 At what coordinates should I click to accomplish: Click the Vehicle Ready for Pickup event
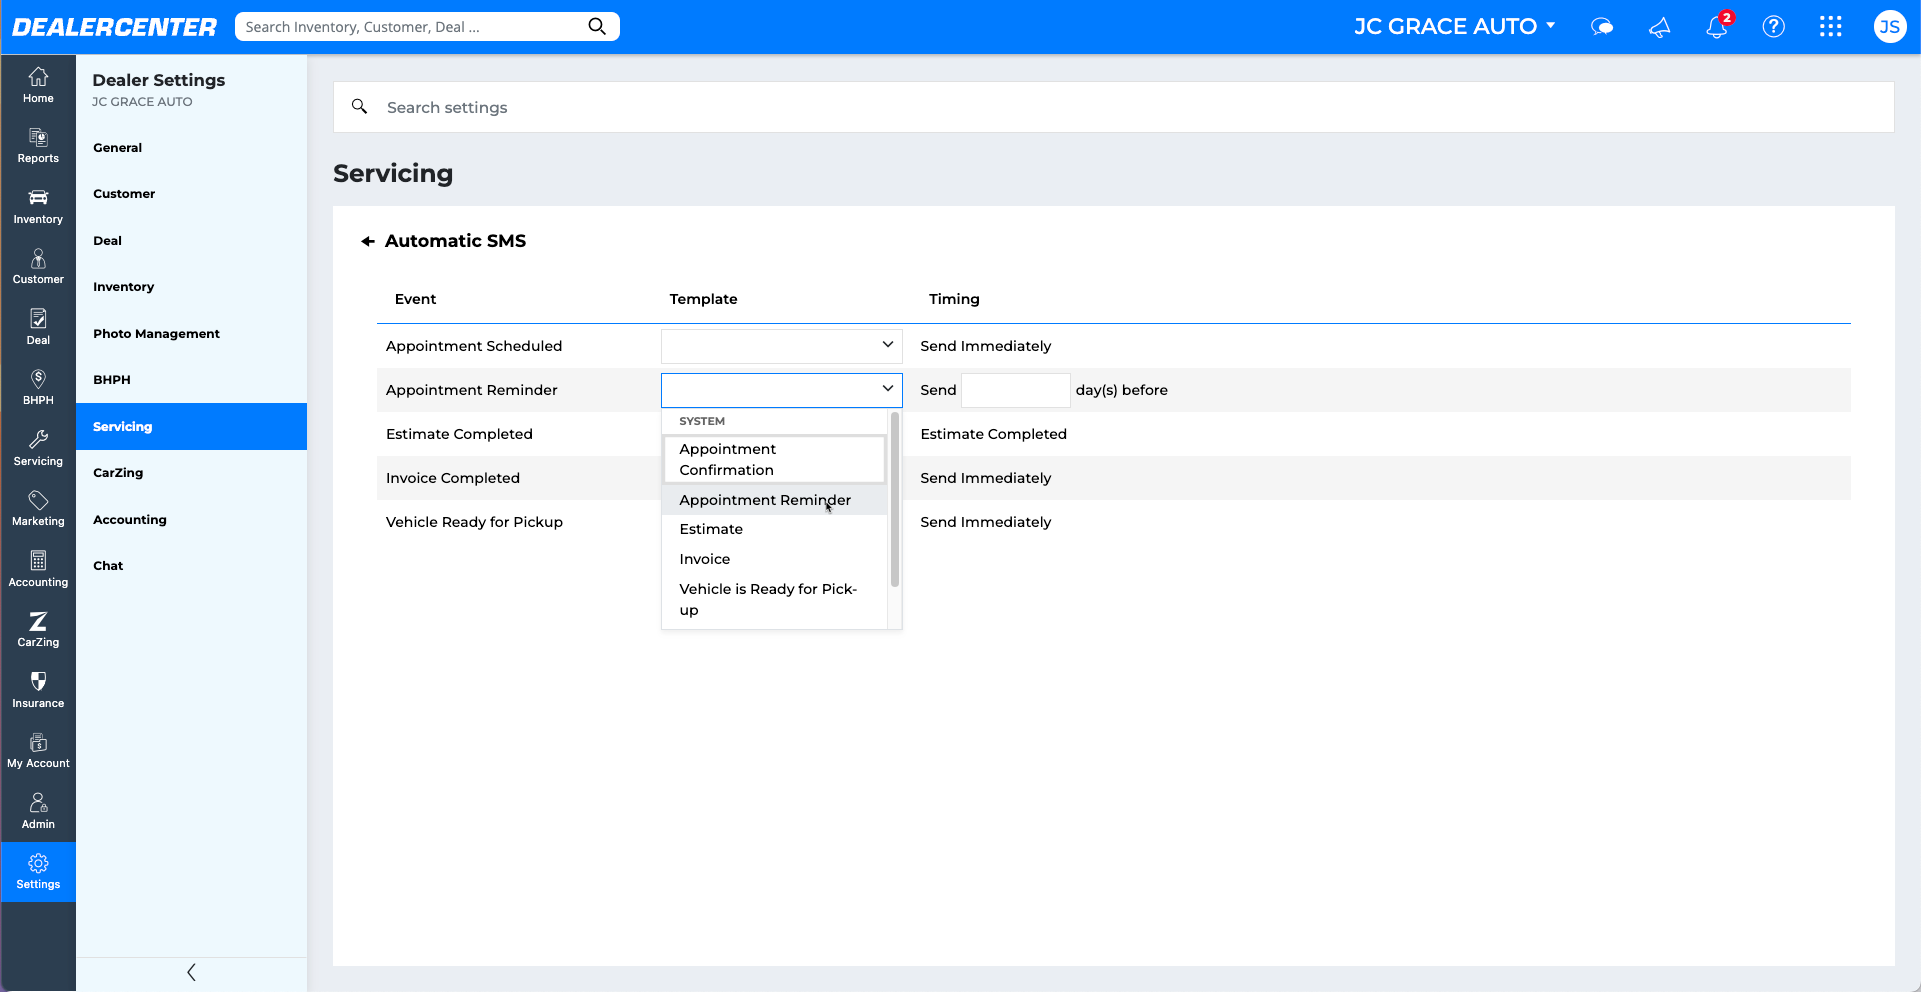[x=474, y=522]
